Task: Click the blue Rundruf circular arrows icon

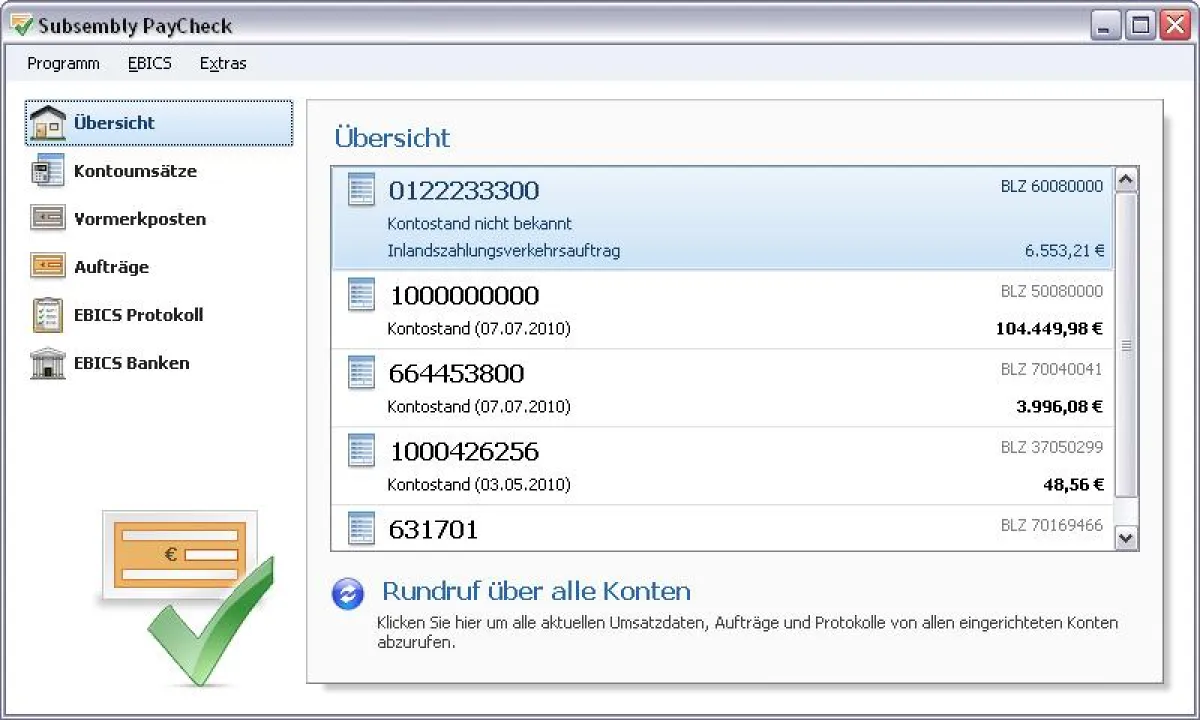Action: click(347, 594)
